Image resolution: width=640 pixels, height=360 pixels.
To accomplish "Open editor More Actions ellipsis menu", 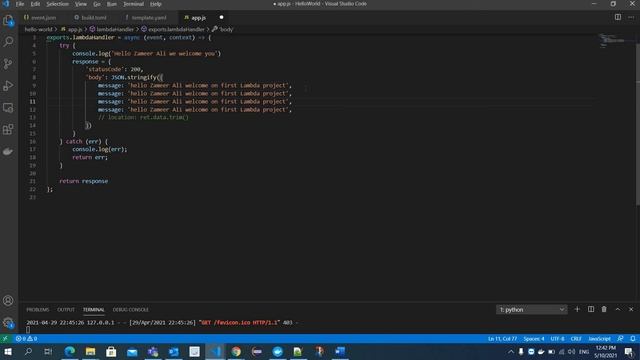I will [631, 18].
